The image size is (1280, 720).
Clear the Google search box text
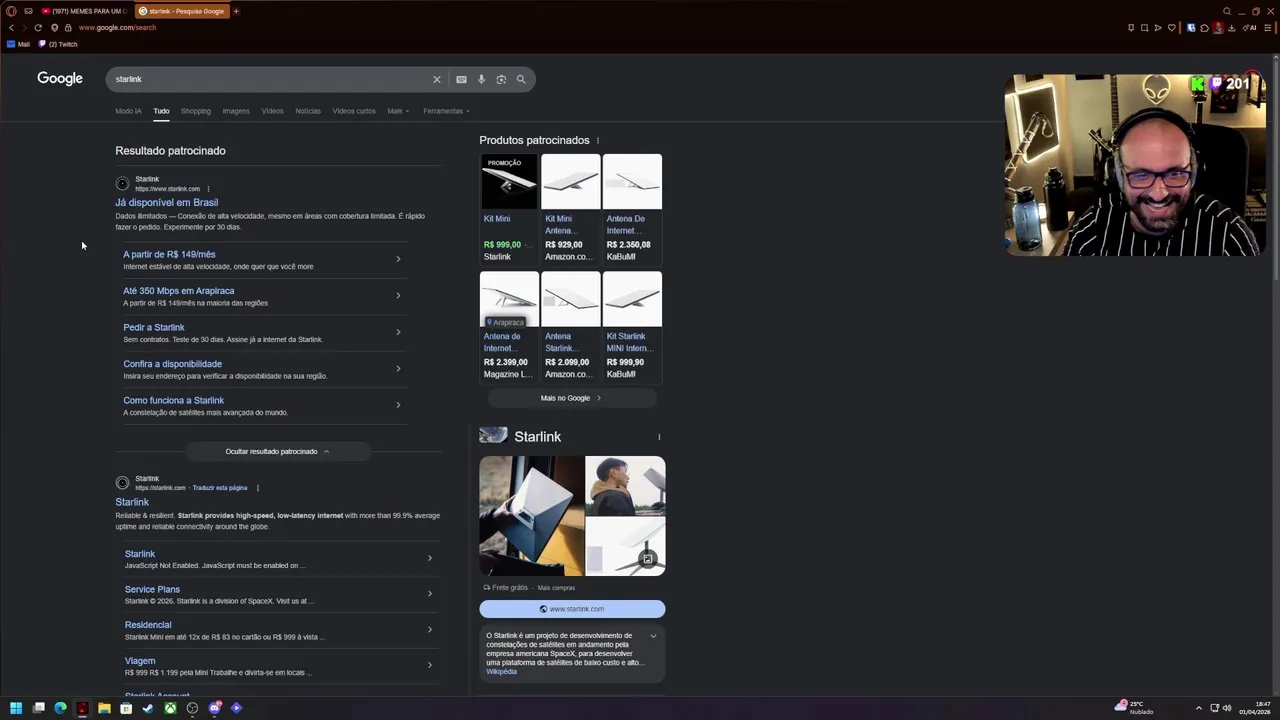[436, 79]
